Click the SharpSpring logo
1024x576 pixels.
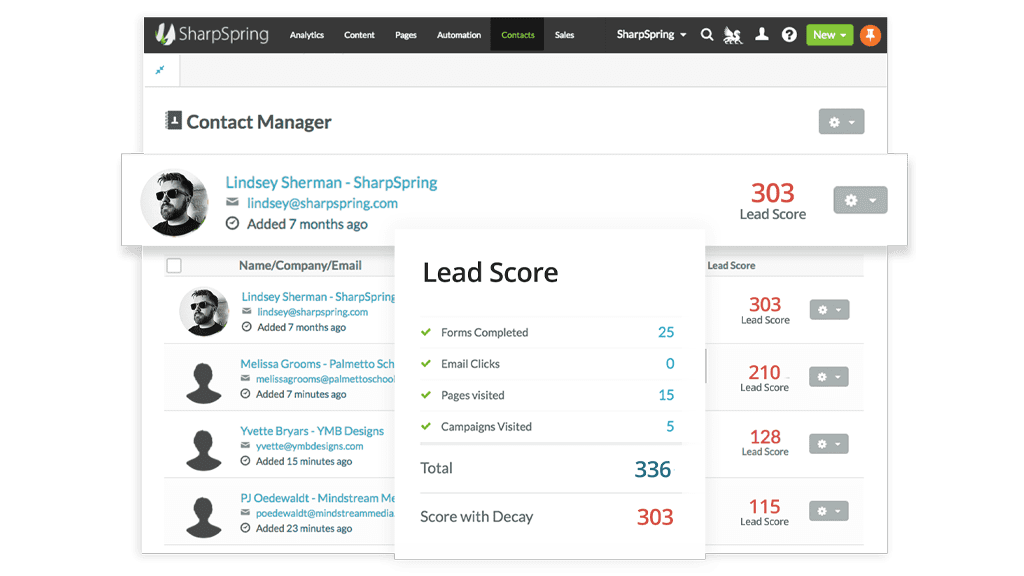(212, 34)
